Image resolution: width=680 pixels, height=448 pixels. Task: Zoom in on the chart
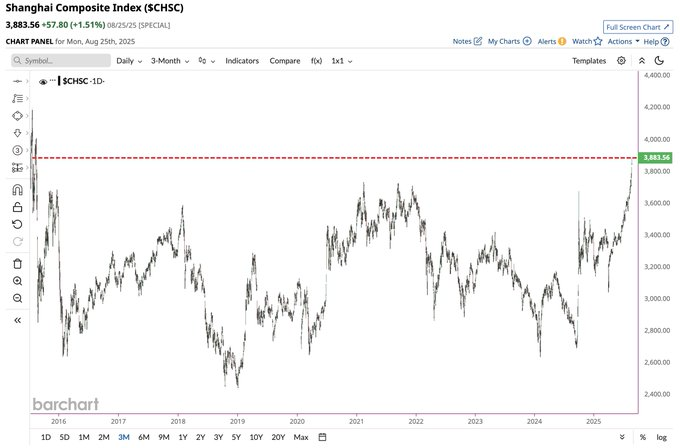pyautogui.click(x=17, y=281)
